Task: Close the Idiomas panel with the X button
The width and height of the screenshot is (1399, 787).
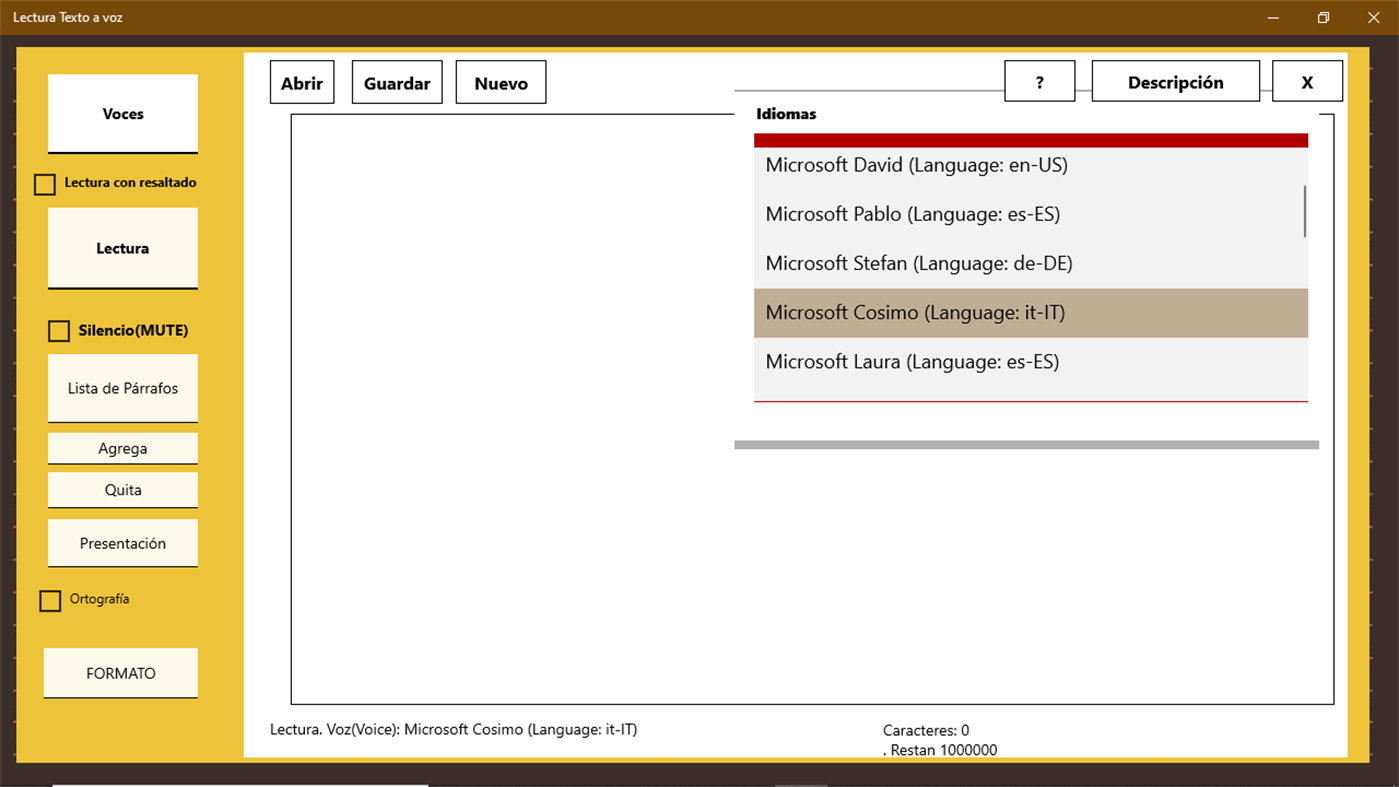Action: tap(1307, 80)
